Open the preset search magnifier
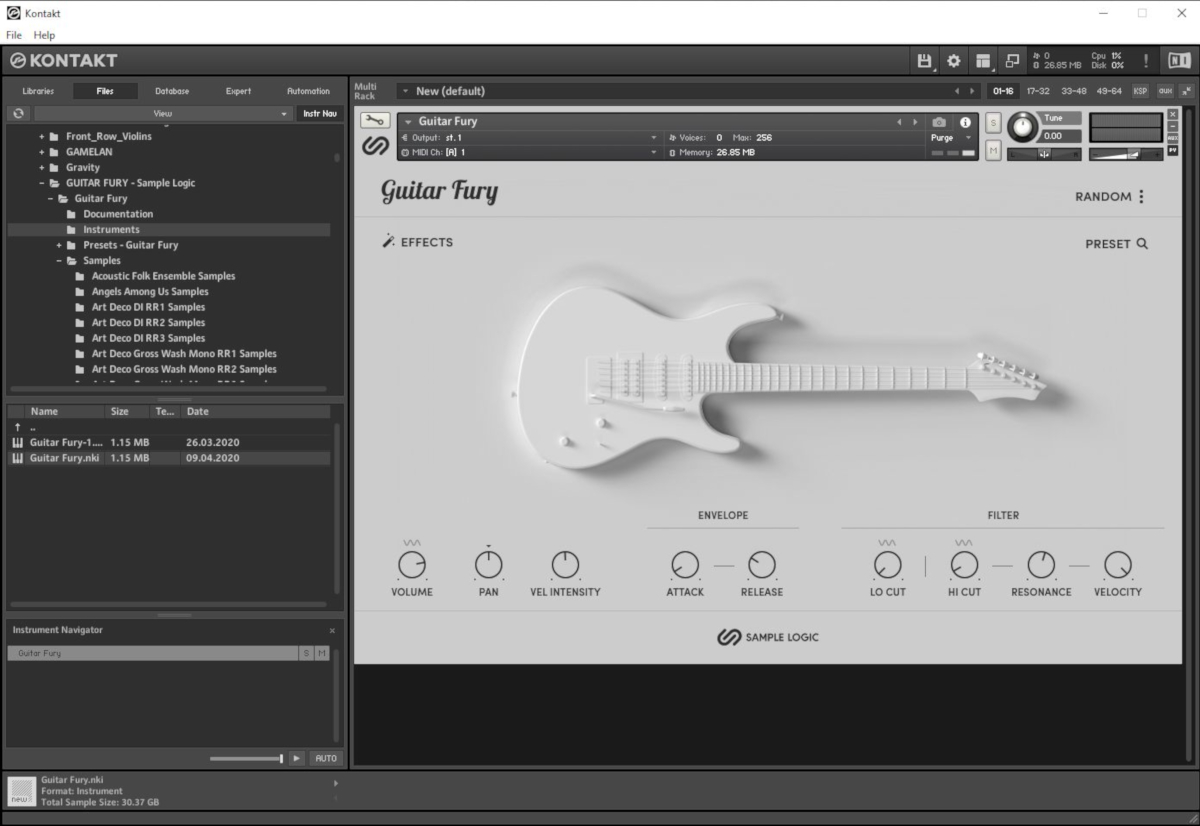Image resolution: width=1200 pixels, height=826 pixels. (x=1142, y=244)
